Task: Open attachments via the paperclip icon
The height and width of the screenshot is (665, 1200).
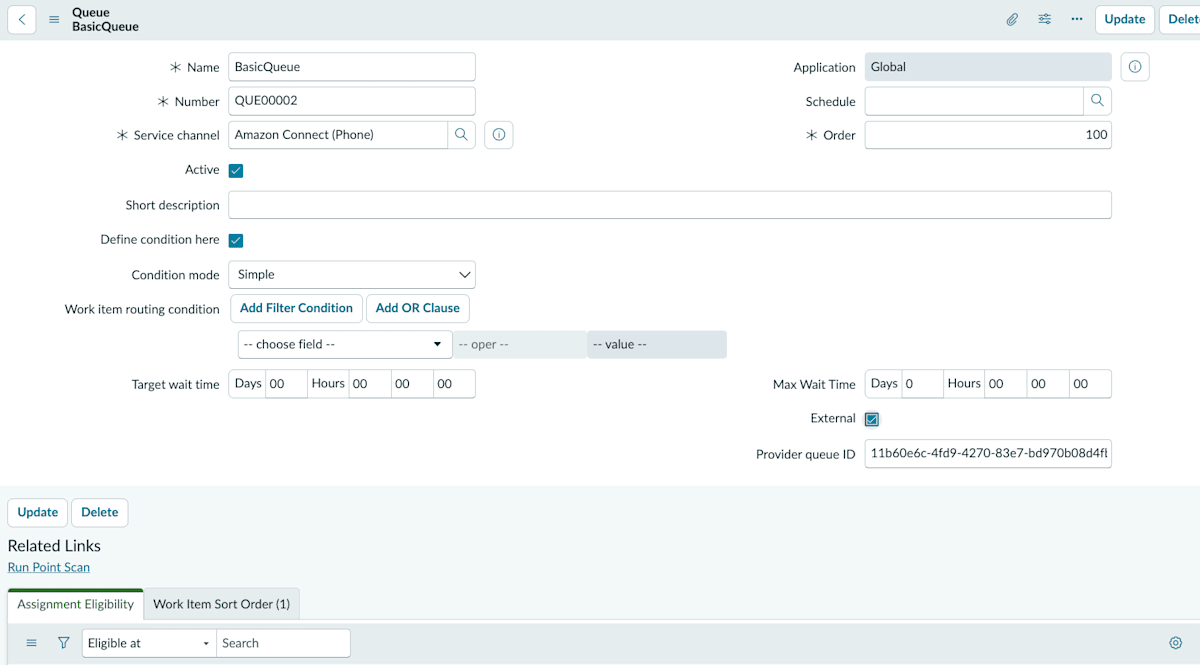Action: [1012, 19]
